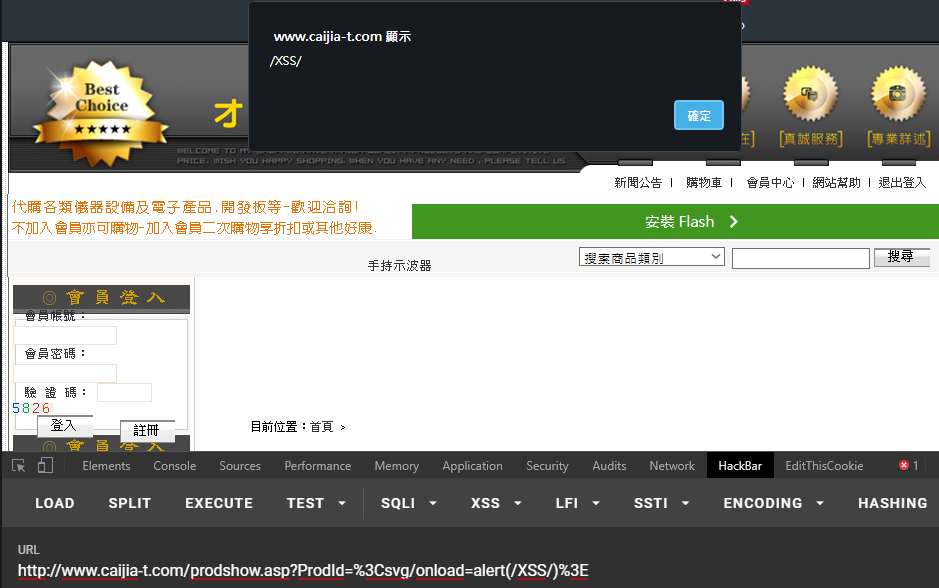The width and height of the screenshot is (939, 588).
Task: Click the red error count indicator
Action: tap(908, 465)
